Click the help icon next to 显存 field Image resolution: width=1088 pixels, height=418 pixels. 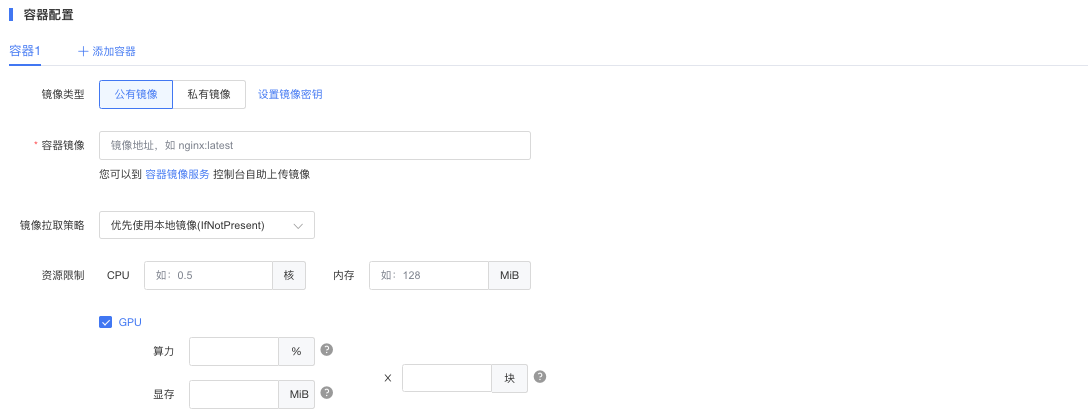coord(327,392)
